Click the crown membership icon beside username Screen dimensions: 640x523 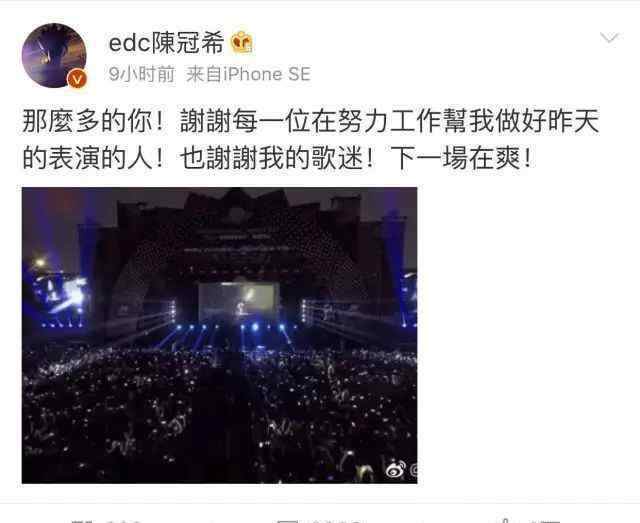pyautogui.click(x=242, y=42)
